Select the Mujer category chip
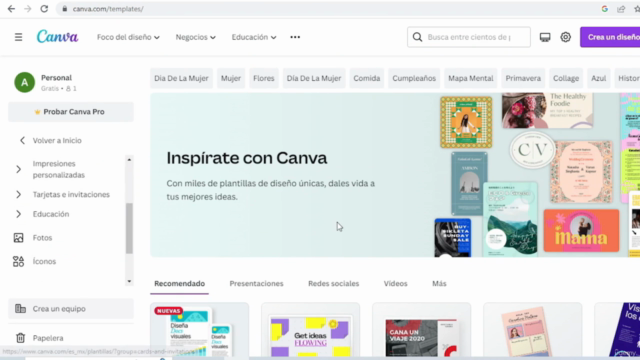Screen dimensions: 640x360 point(231,78)
